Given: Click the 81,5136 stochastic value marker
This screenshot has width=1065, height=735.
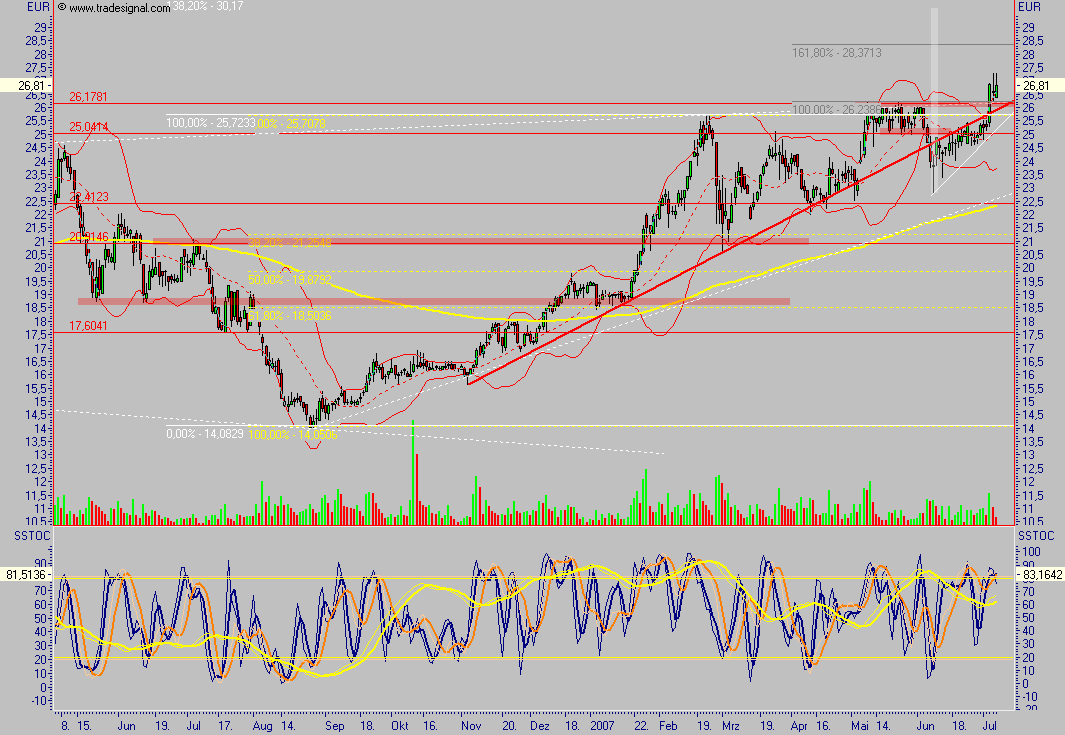Looking at the screenshot, I should pos(26,575).
